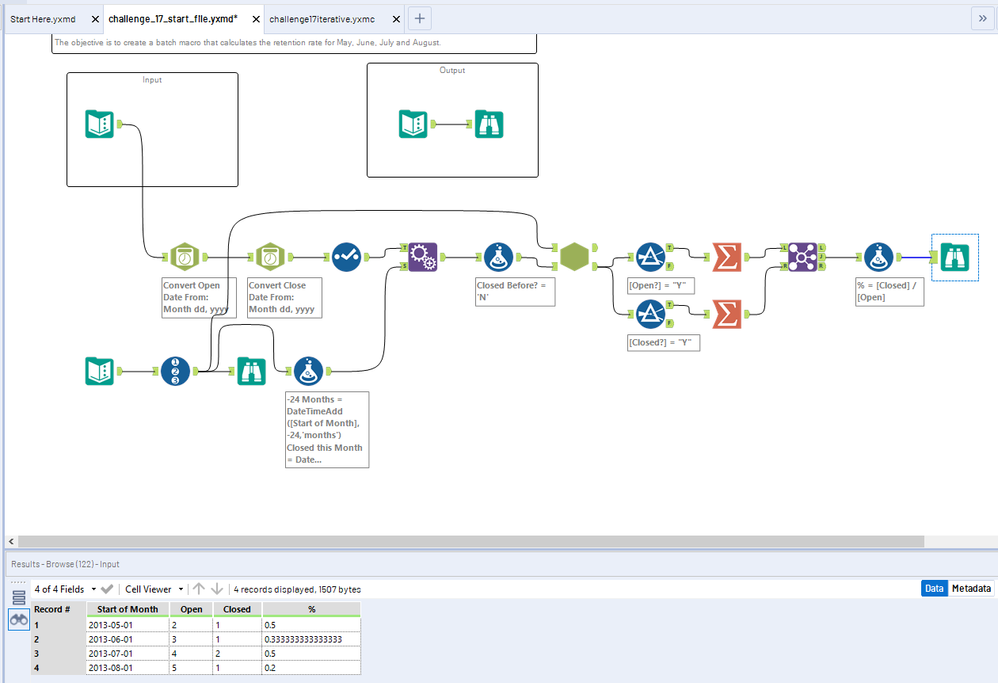
Task: Click the Convert Open Date DateTime tool
Action: [184, 257]
